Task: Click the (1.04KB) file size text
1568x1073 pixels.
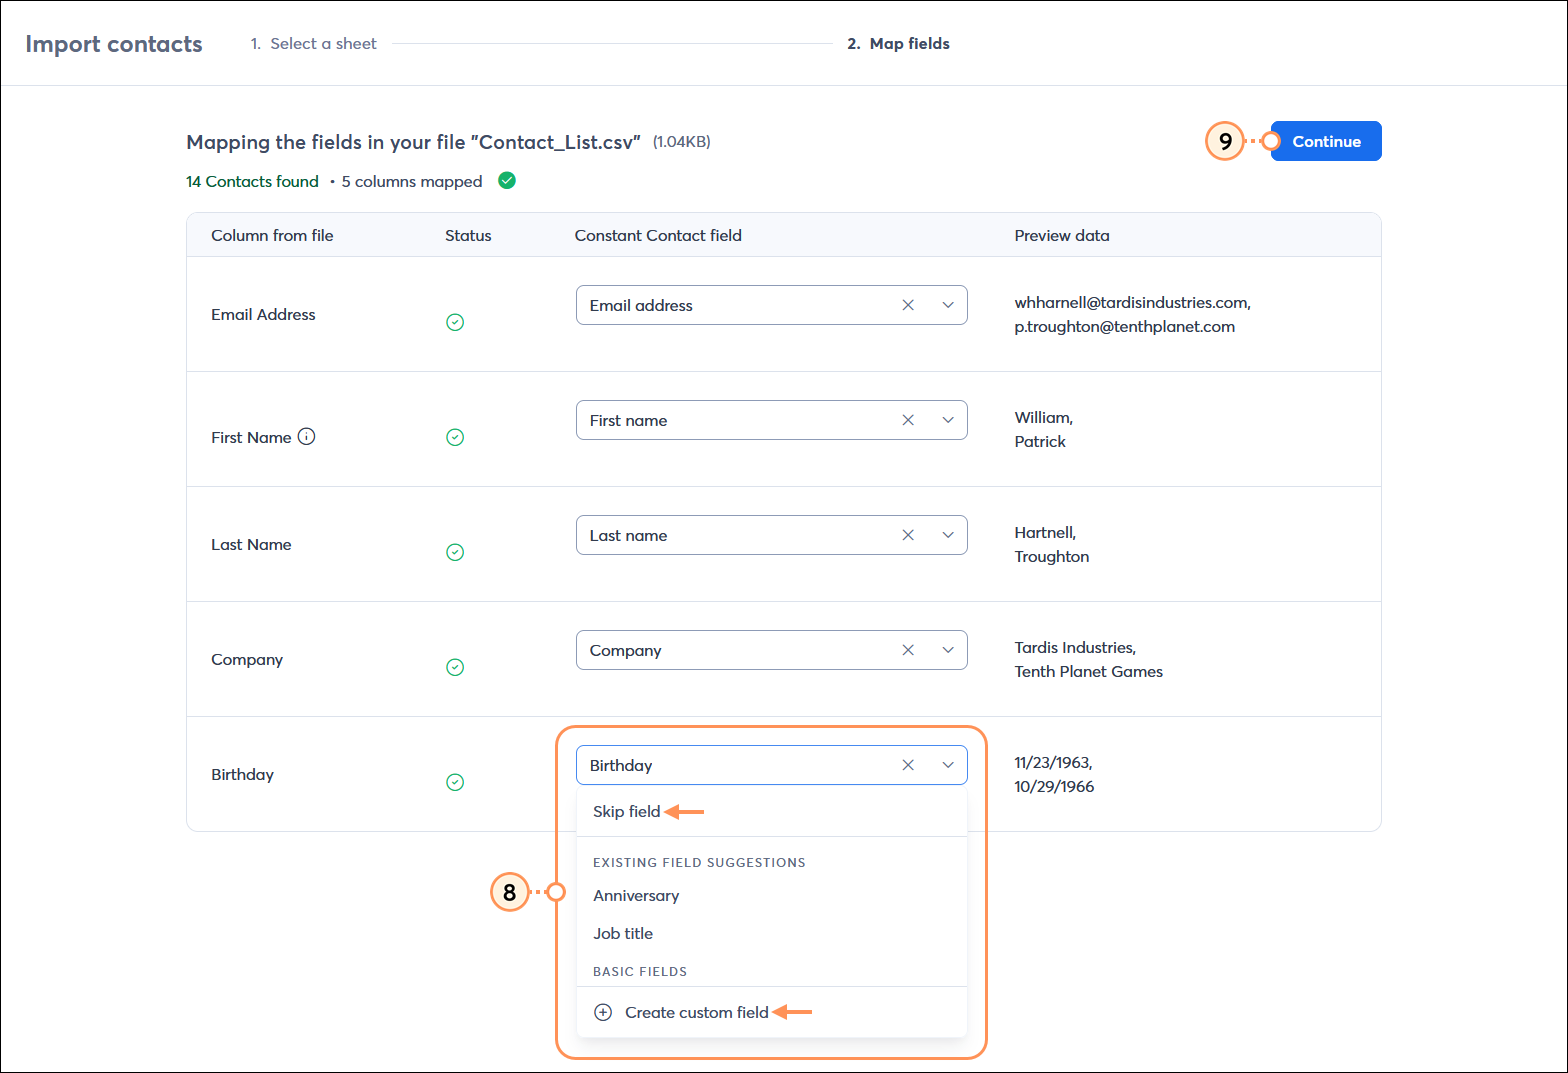Action: 681,142
